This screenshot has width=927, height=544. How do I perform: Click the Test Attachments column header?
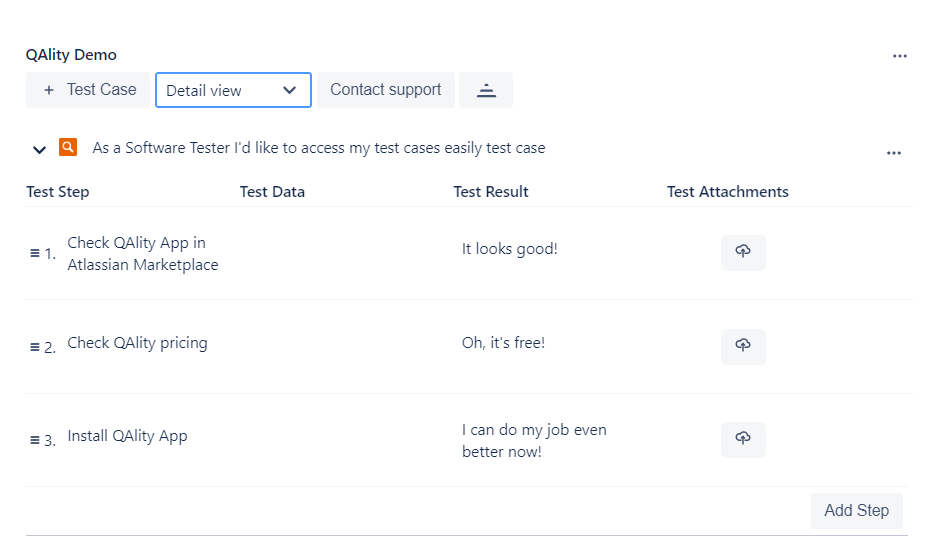(x=728, y=192)
